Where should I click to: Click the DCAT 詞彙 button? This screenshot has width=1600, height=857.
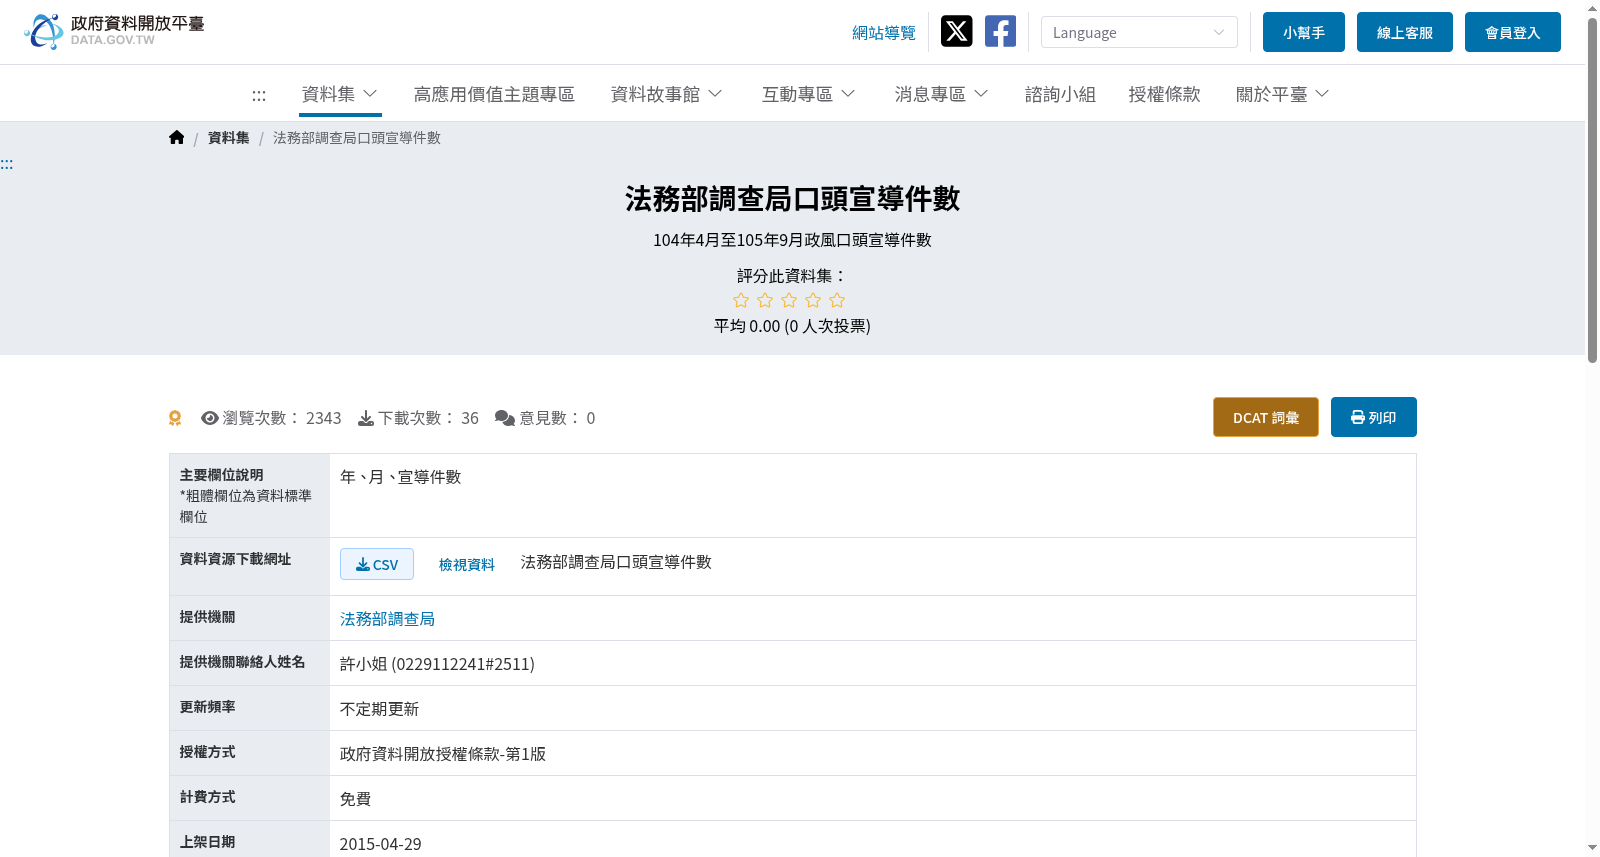click(1266, 417)
